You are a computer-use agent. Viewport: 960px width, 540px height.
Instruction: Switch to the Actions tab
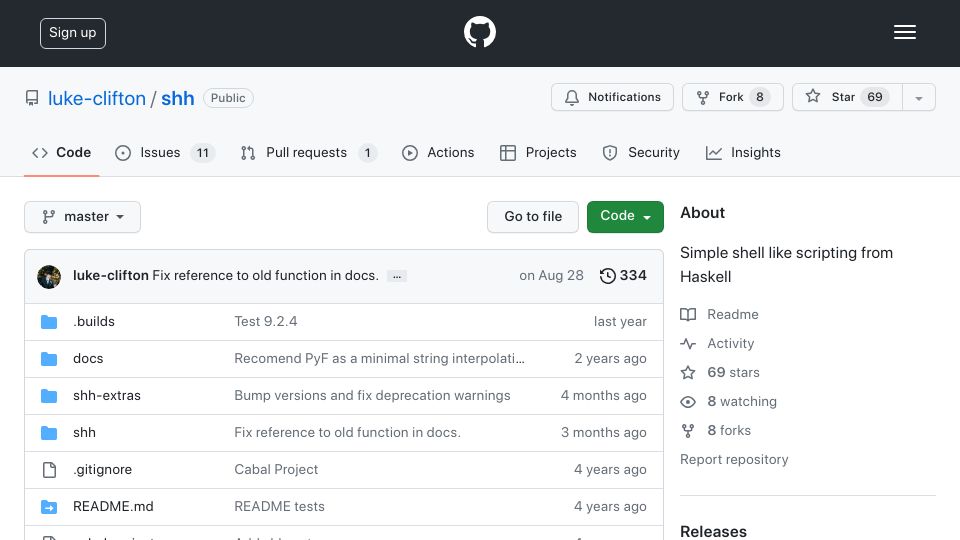438,152
